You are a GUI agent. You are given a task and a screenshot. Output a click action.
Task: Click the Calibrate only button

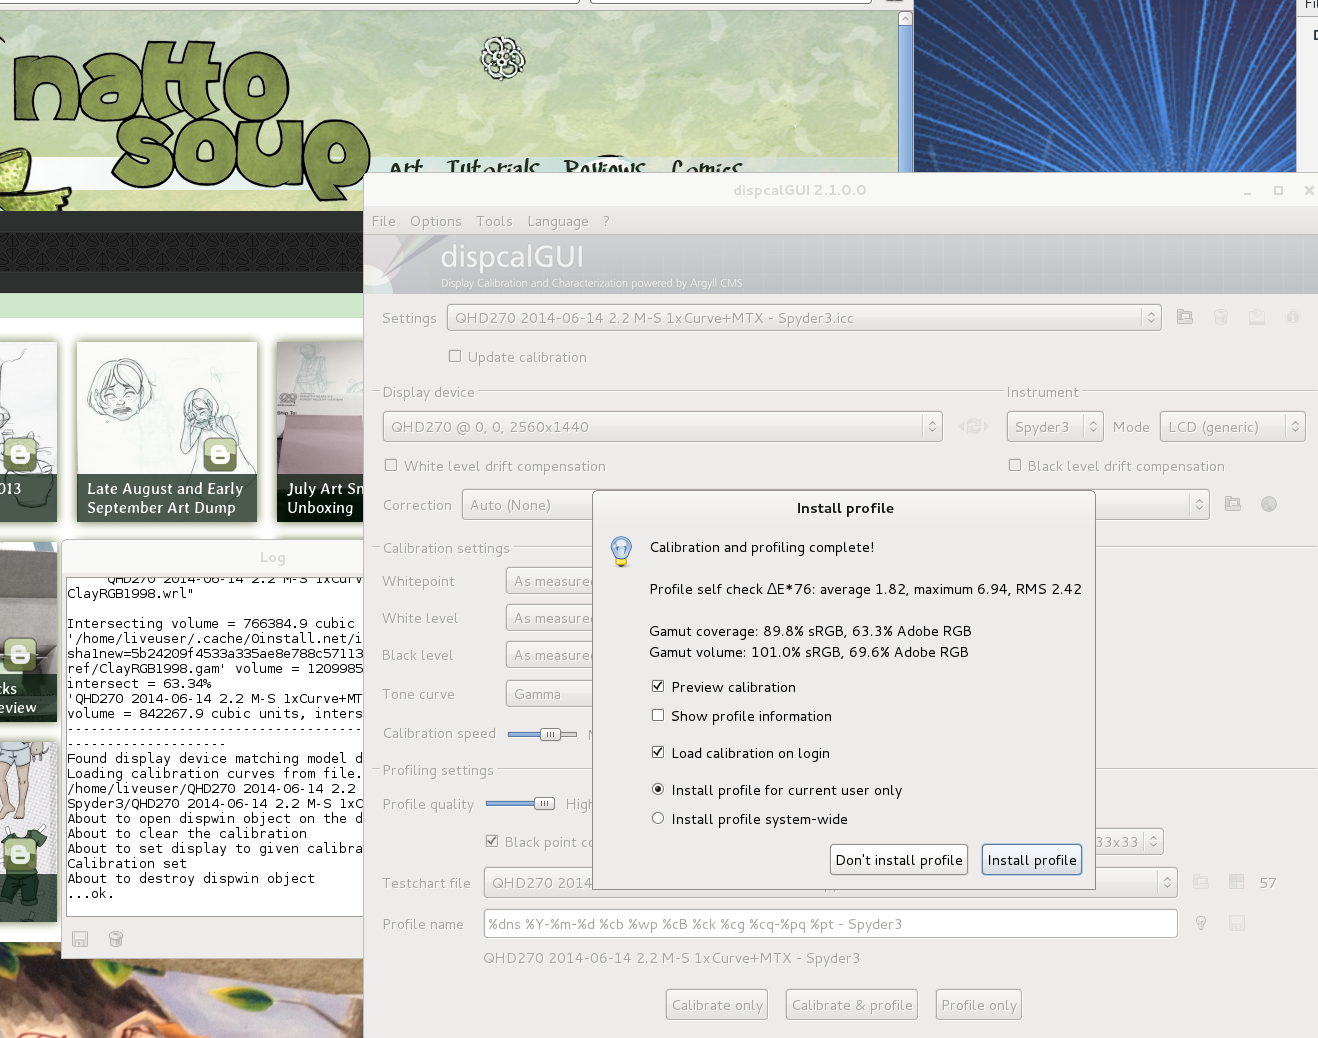coord(717,1005)
